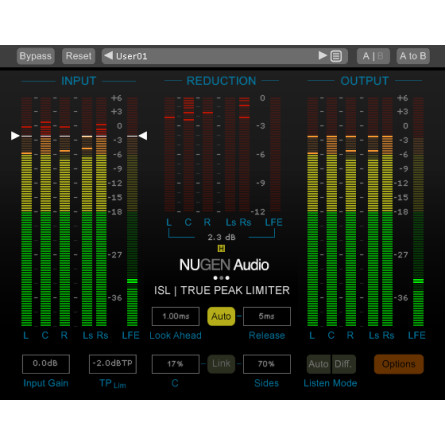The height and width of the screenshot is (446, 446).
Task: Select the next preset arrow
Action: tap(322, 55)
